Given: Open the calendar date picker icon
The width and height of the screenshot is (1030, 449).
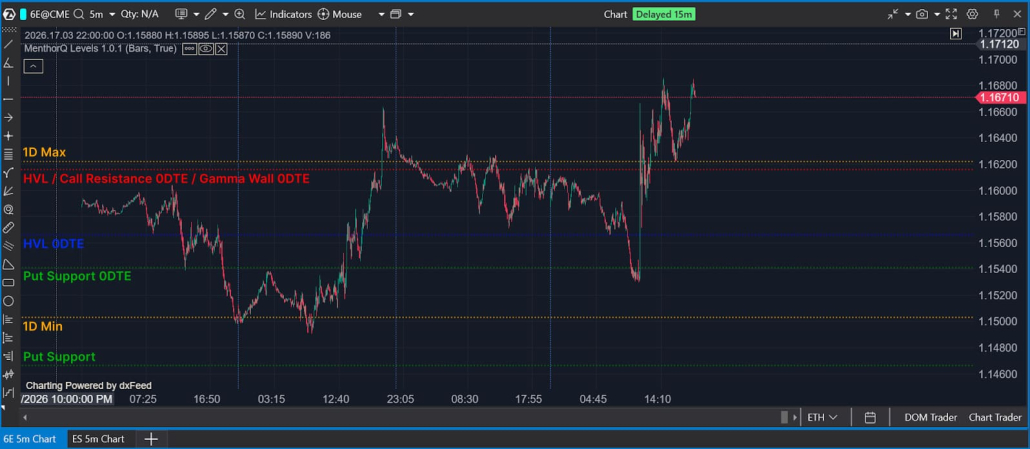Looking at the screenshot, I should tap(870, 417).
